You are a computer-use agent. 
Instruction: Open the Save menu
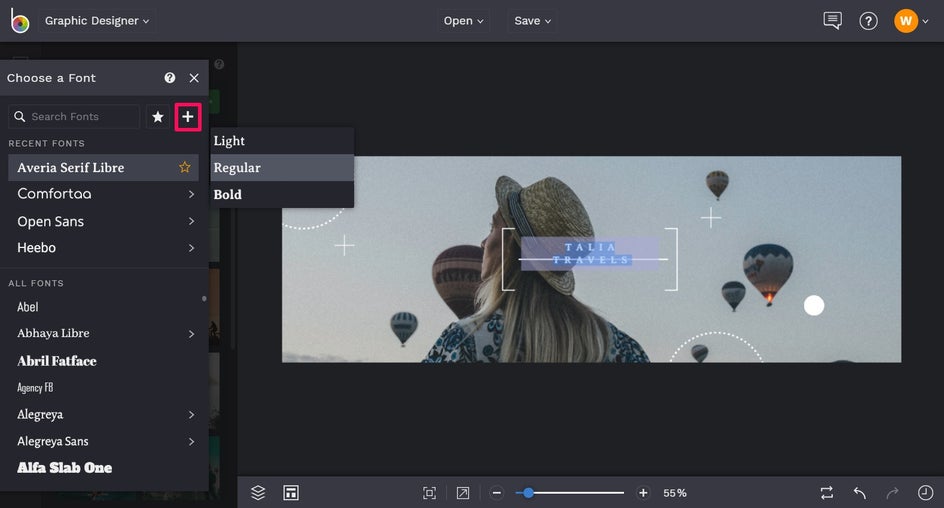[532, 20]
